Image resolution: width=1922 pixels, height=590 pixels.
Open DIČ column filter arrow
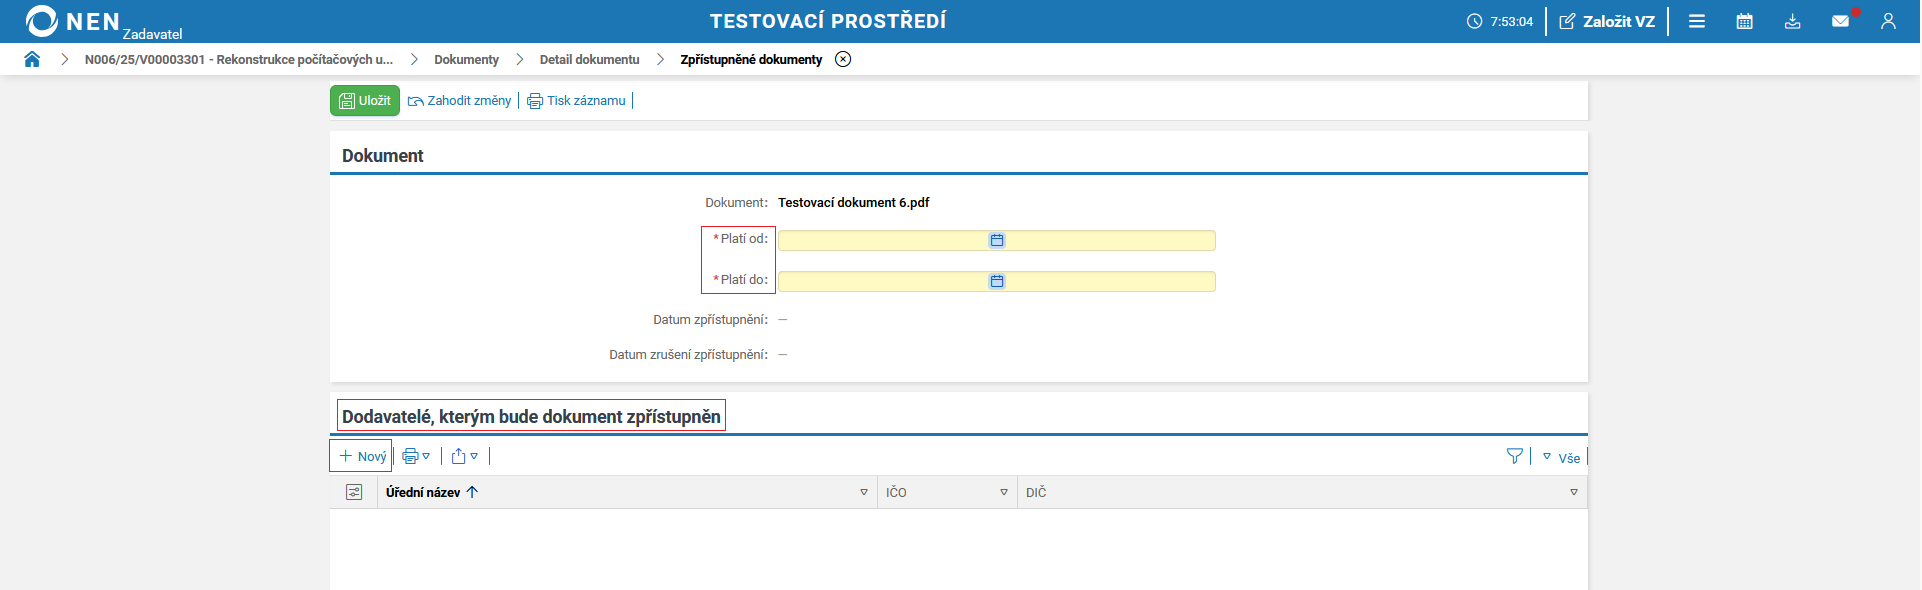(x=1574, y=492)
